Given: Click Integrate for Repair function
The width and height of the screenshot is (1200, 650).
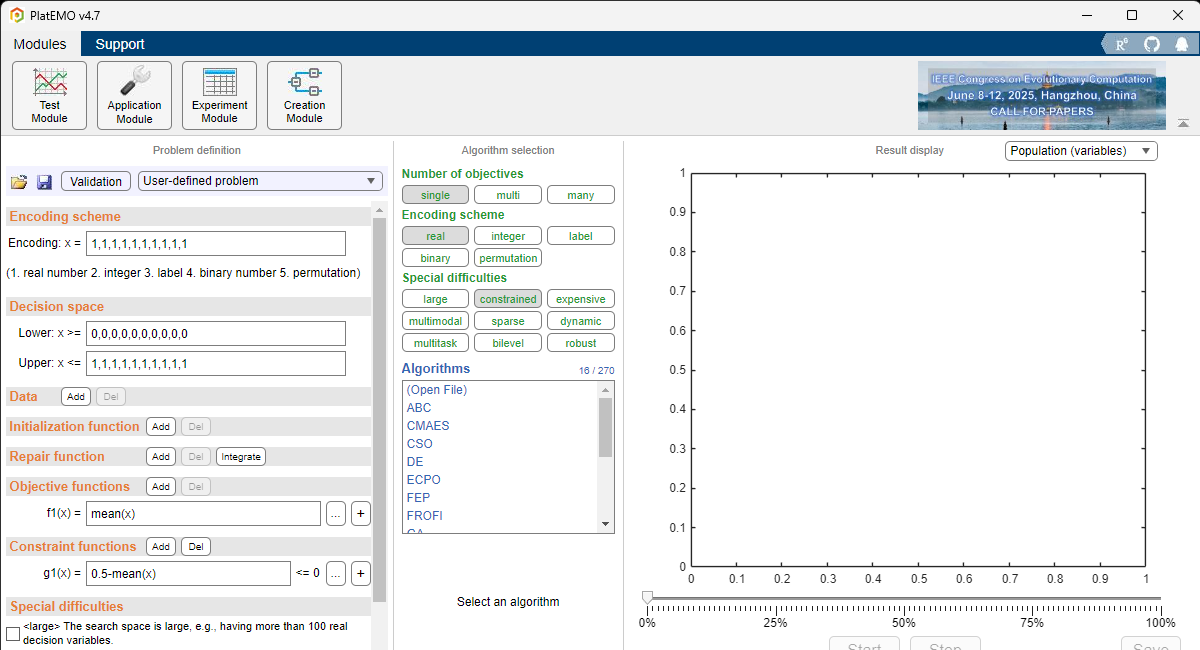Looking at the screenshot, I should point(241,457).
